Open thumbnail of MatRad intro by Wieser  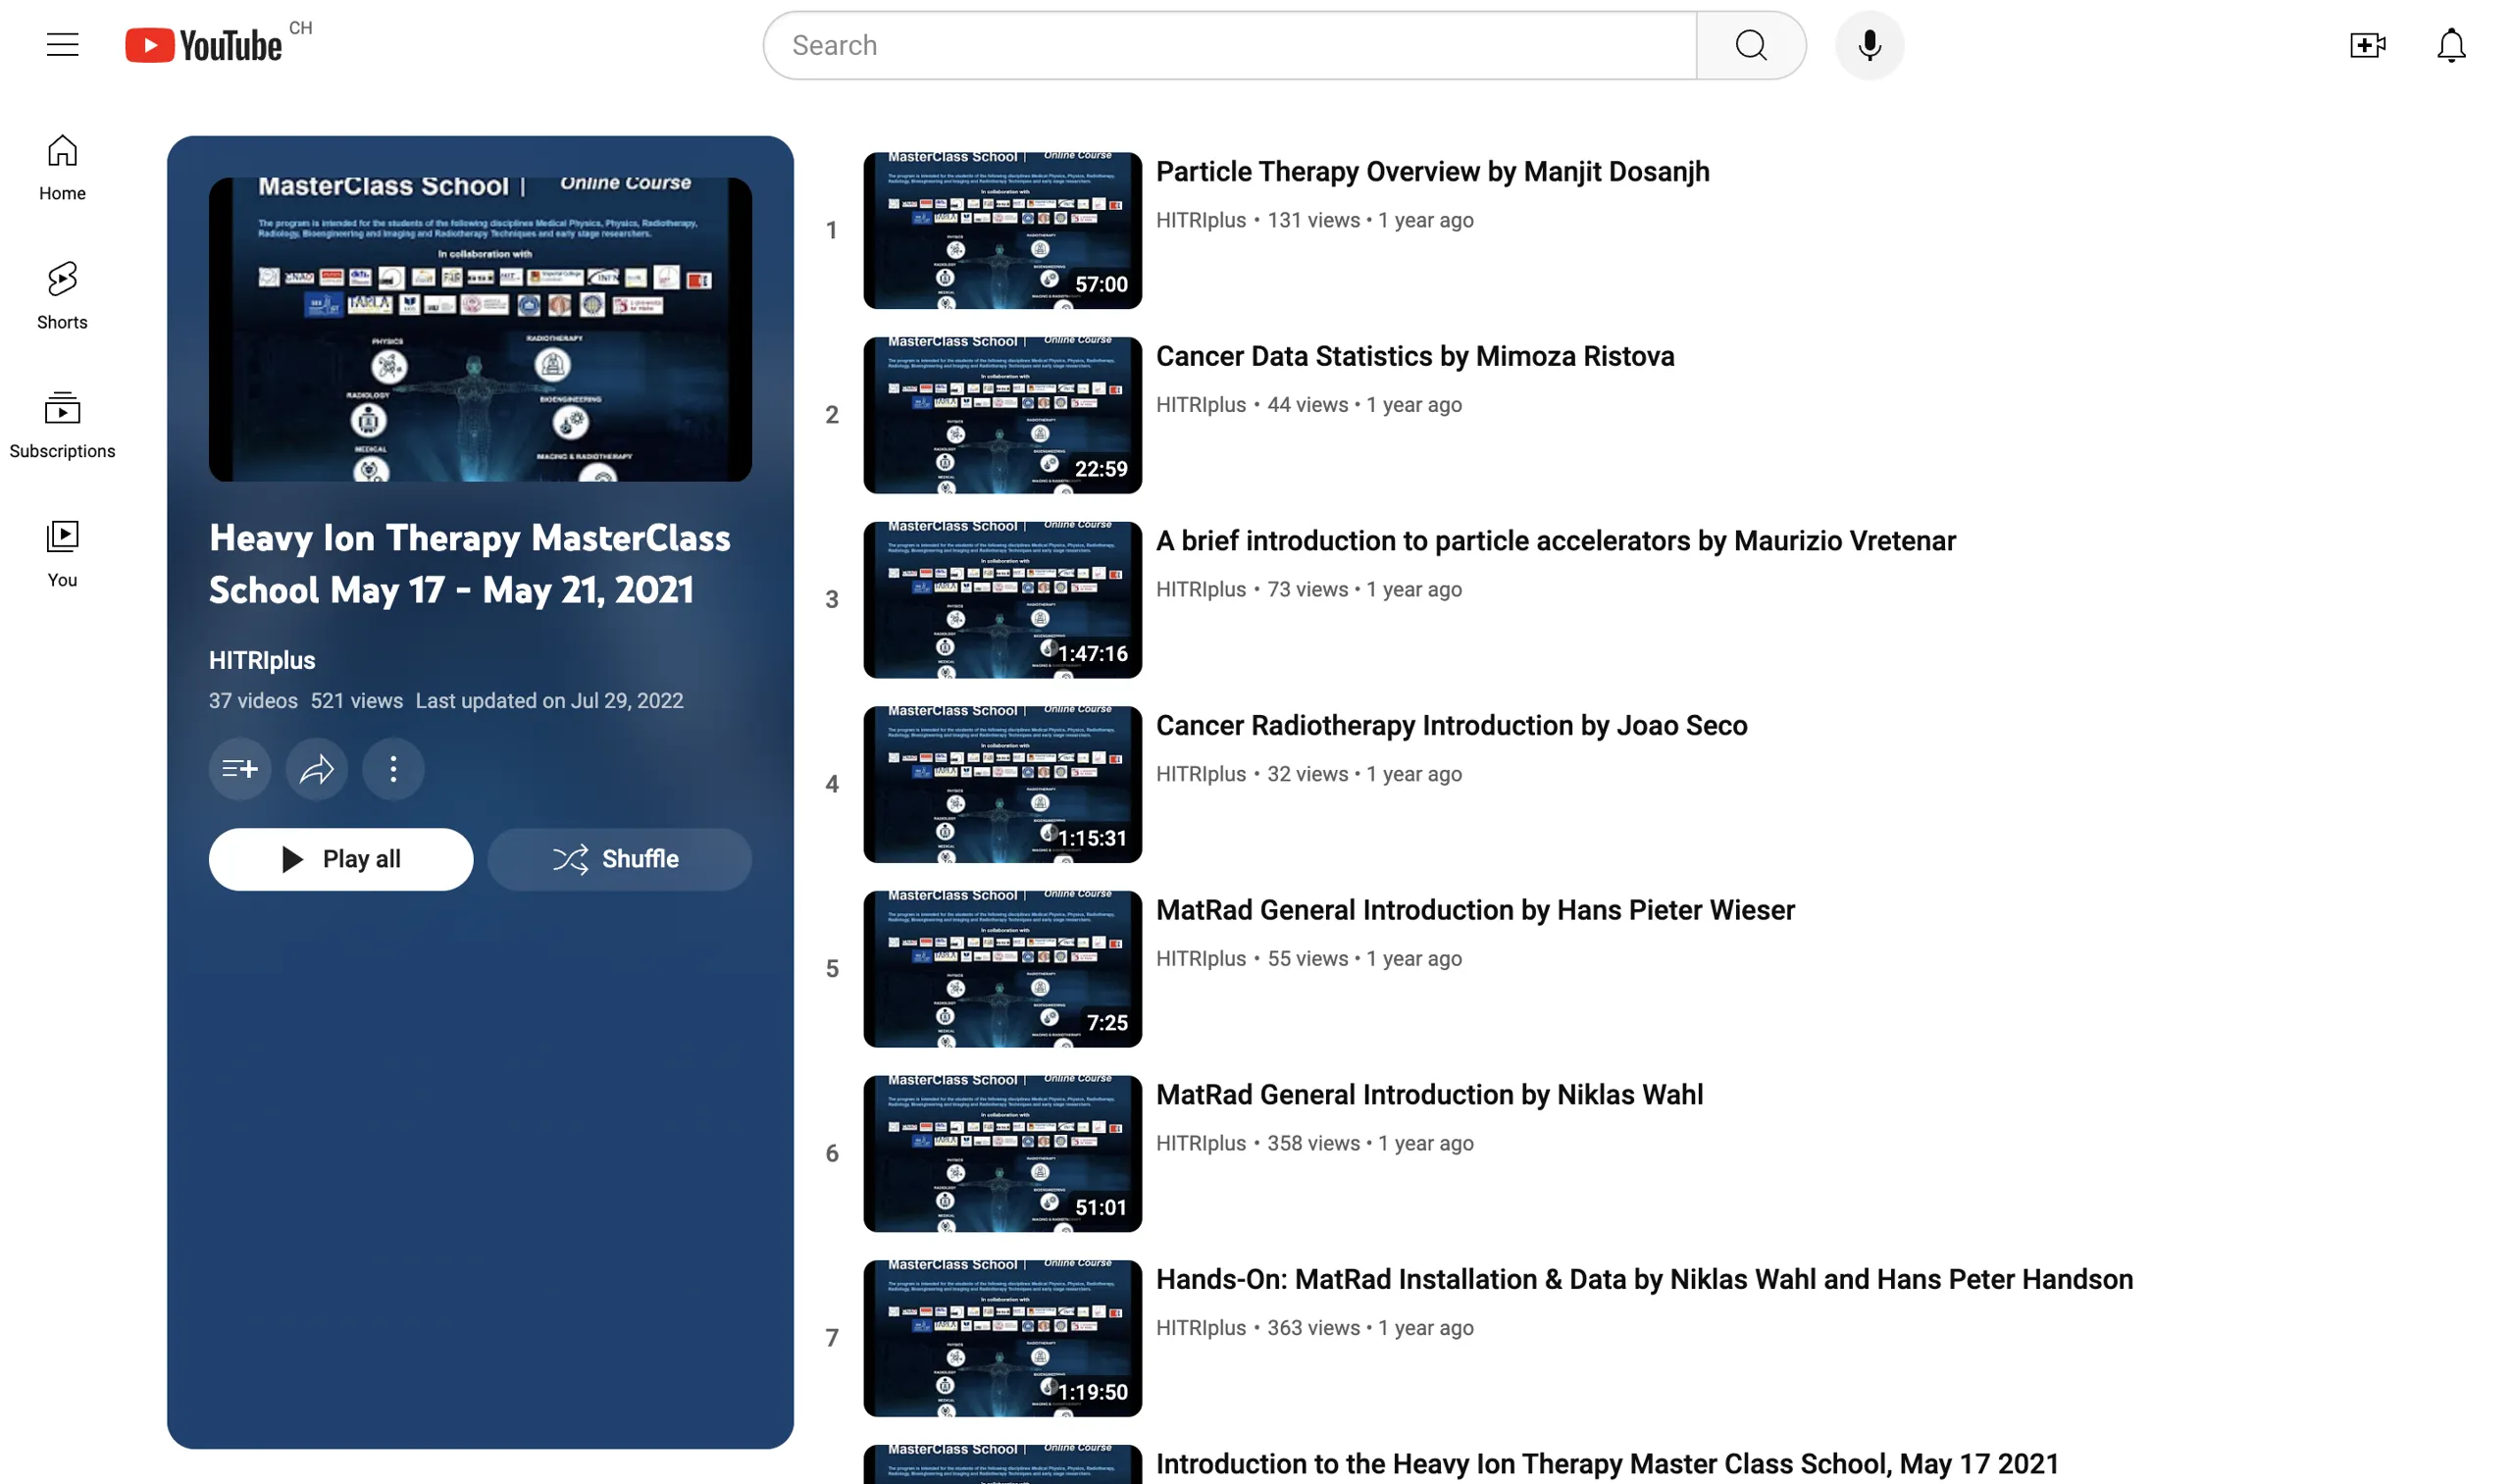tap(1002, 969)
